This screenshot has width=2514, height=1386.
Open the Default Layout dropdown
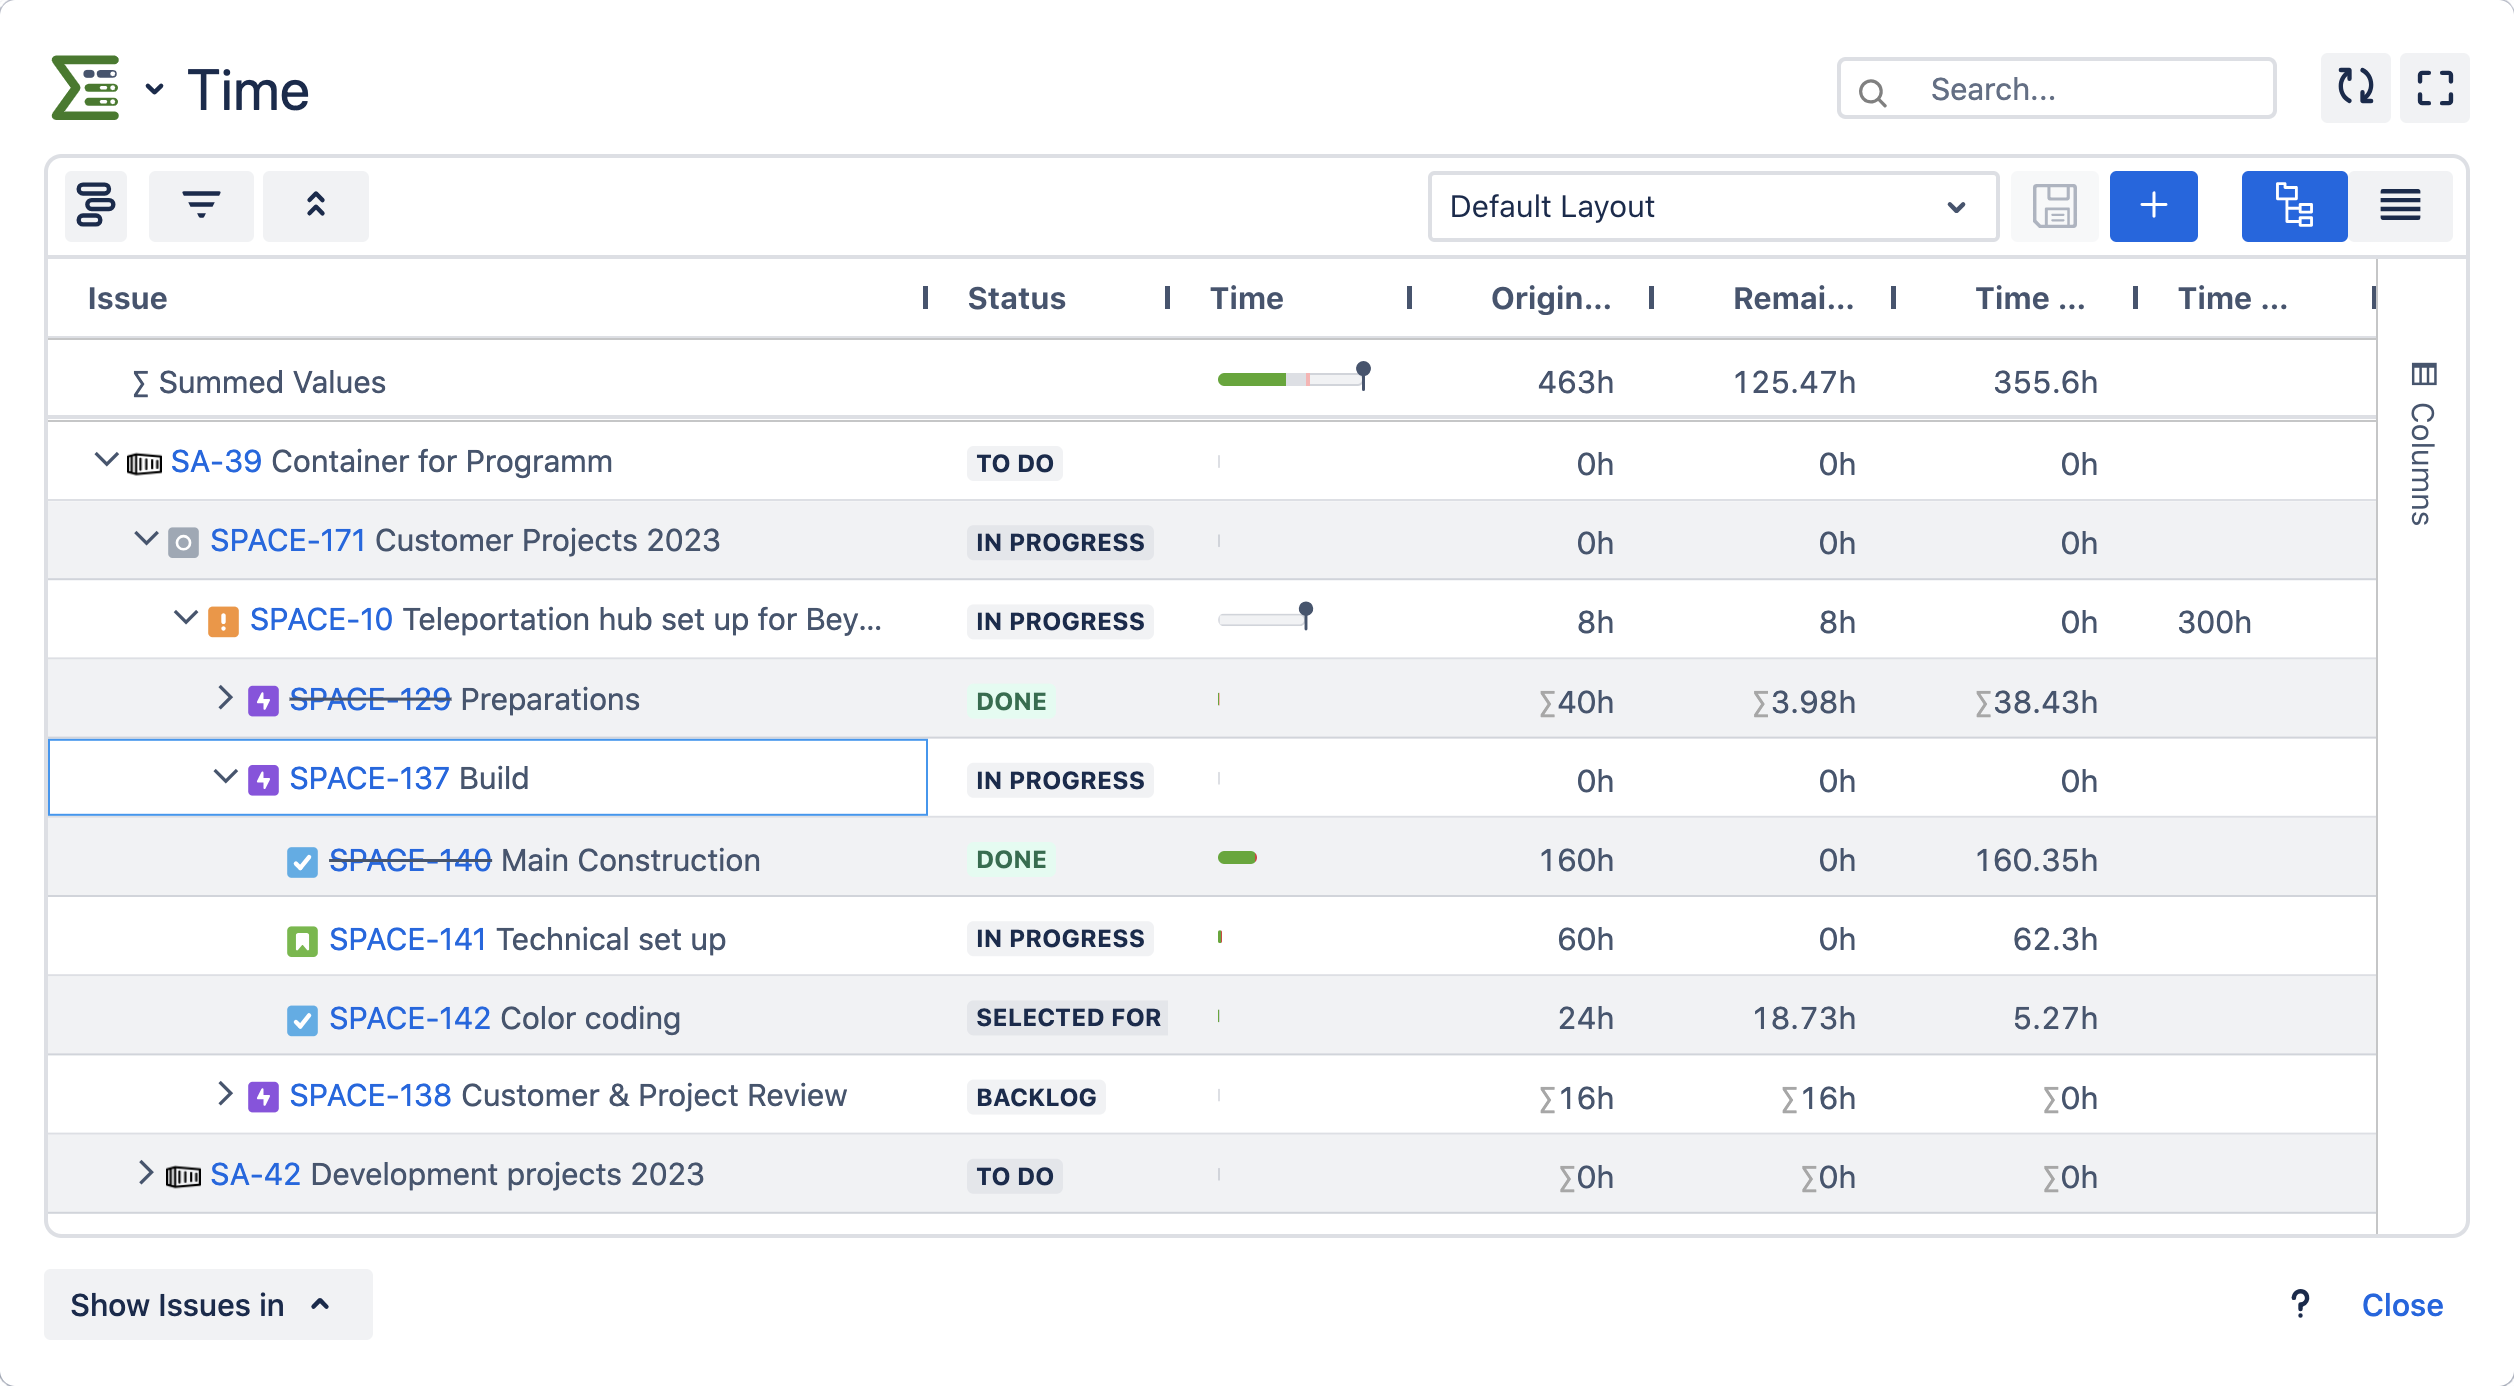pyautogui.click(x=1712, y=206)
